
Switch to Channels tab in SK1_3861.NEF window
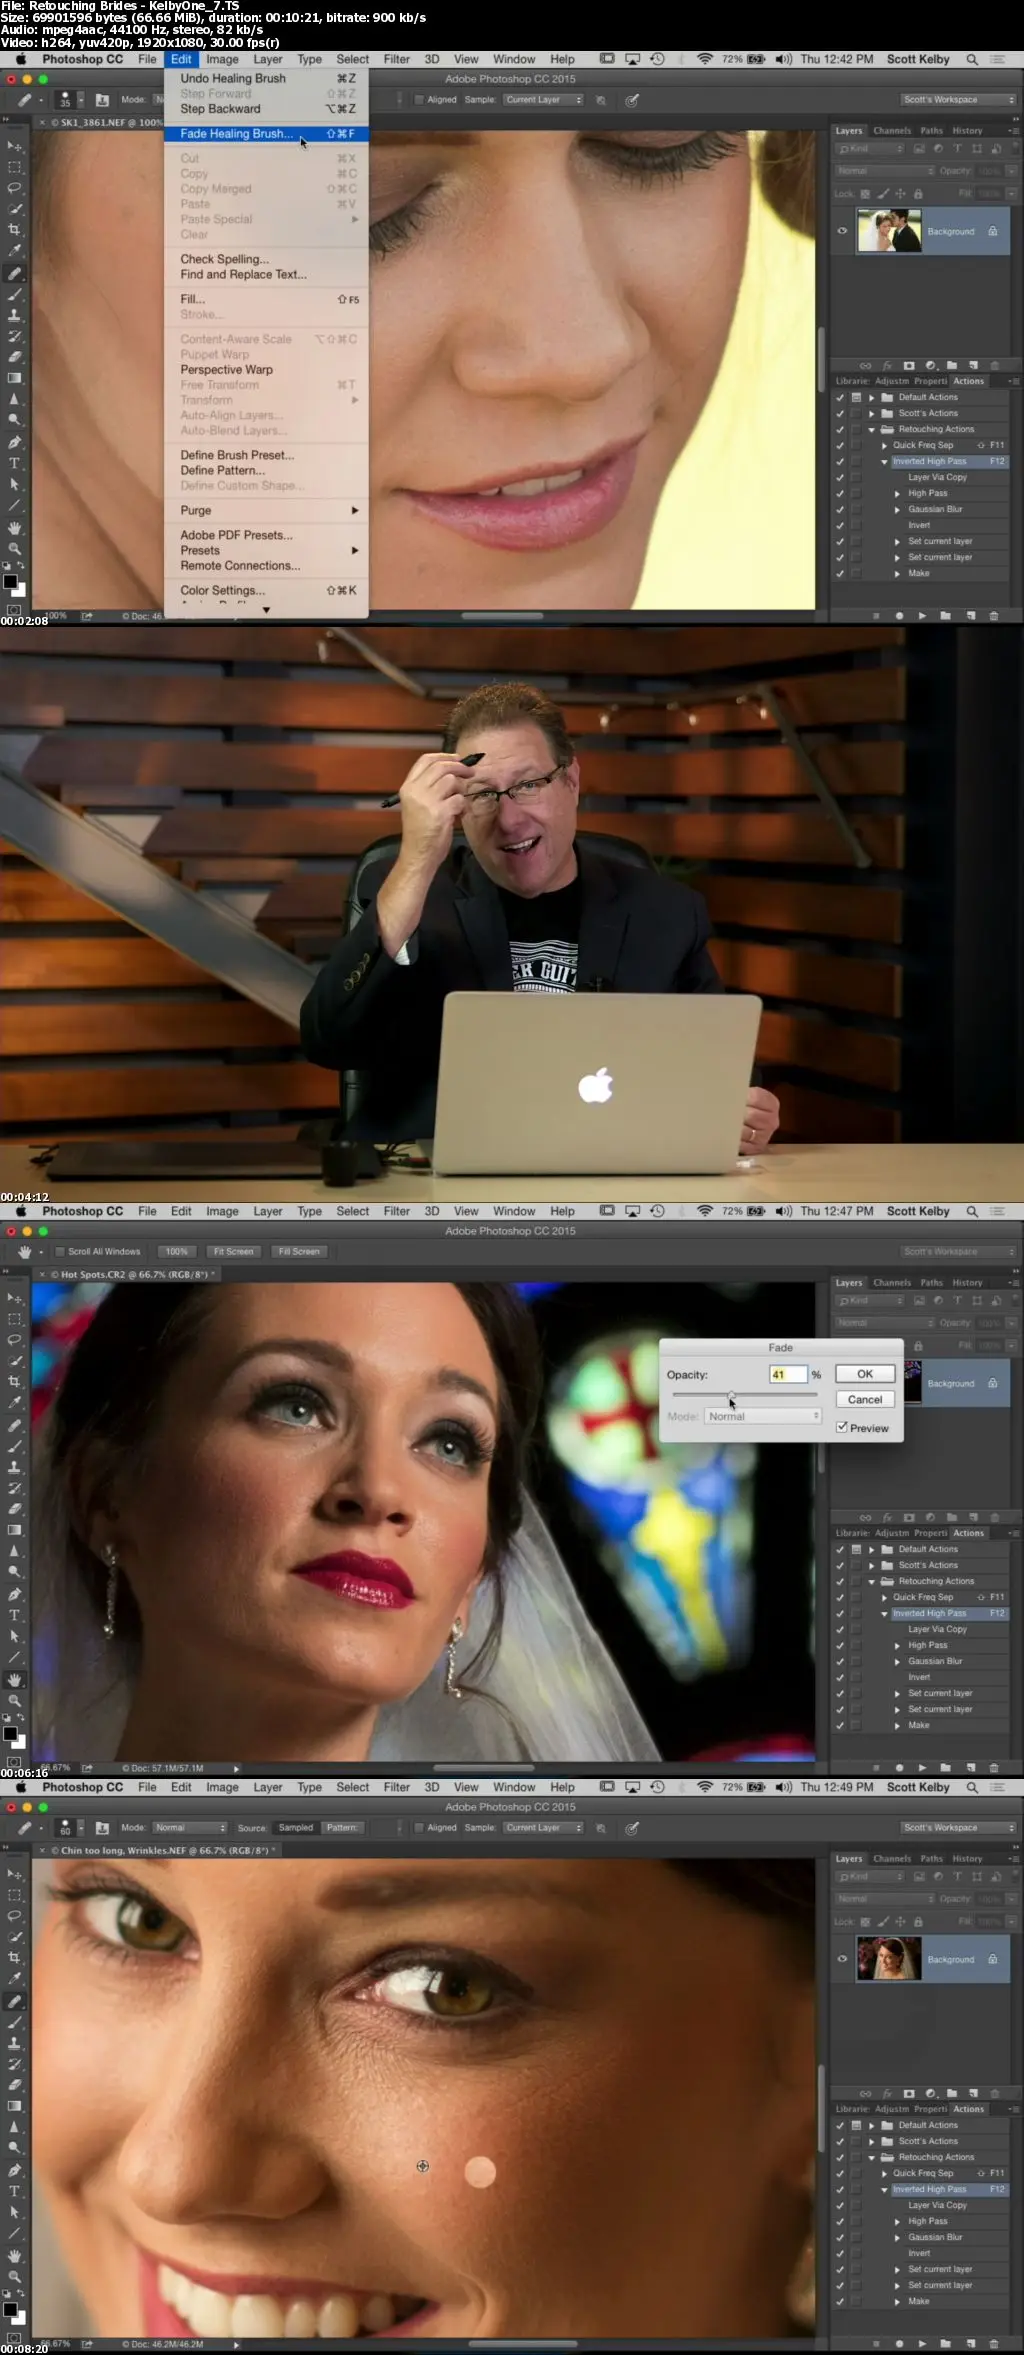tap(892, 130)
